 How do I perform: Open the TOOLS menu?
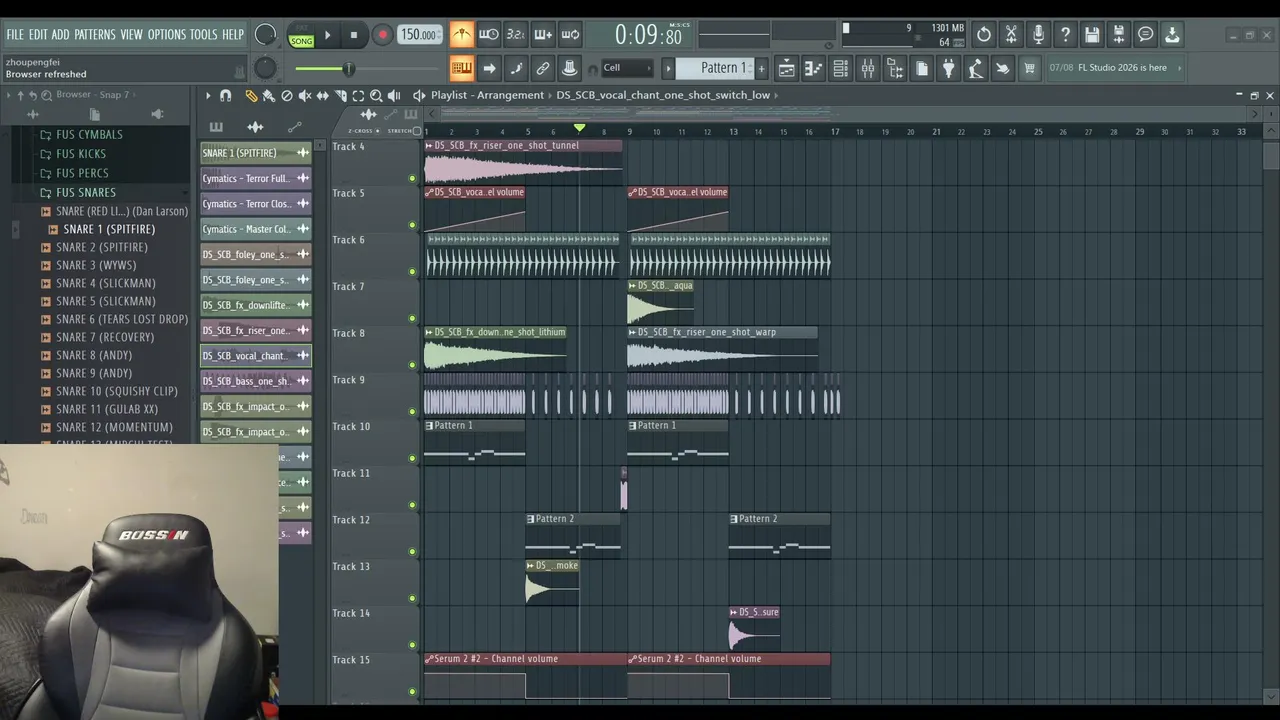(x=204, y=34)
